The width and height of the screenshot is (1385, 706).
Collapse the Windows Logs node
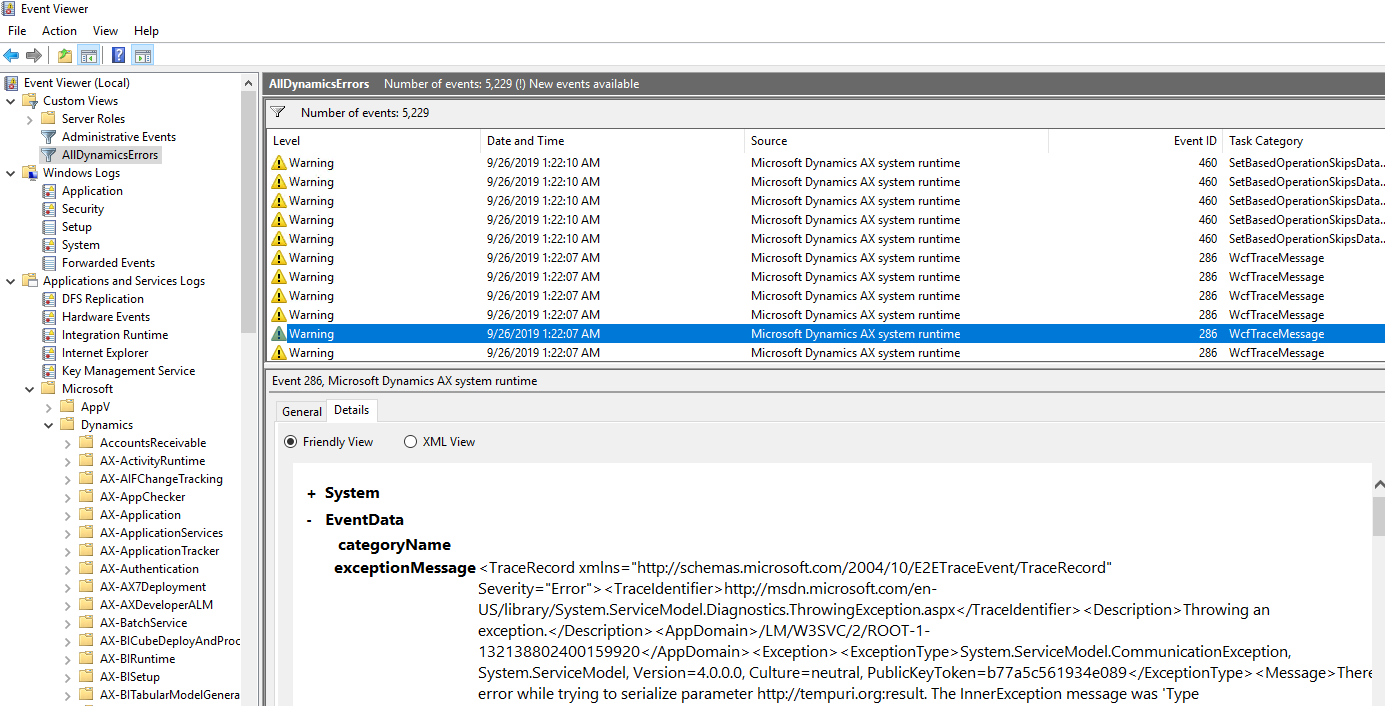tap(11, 173)
